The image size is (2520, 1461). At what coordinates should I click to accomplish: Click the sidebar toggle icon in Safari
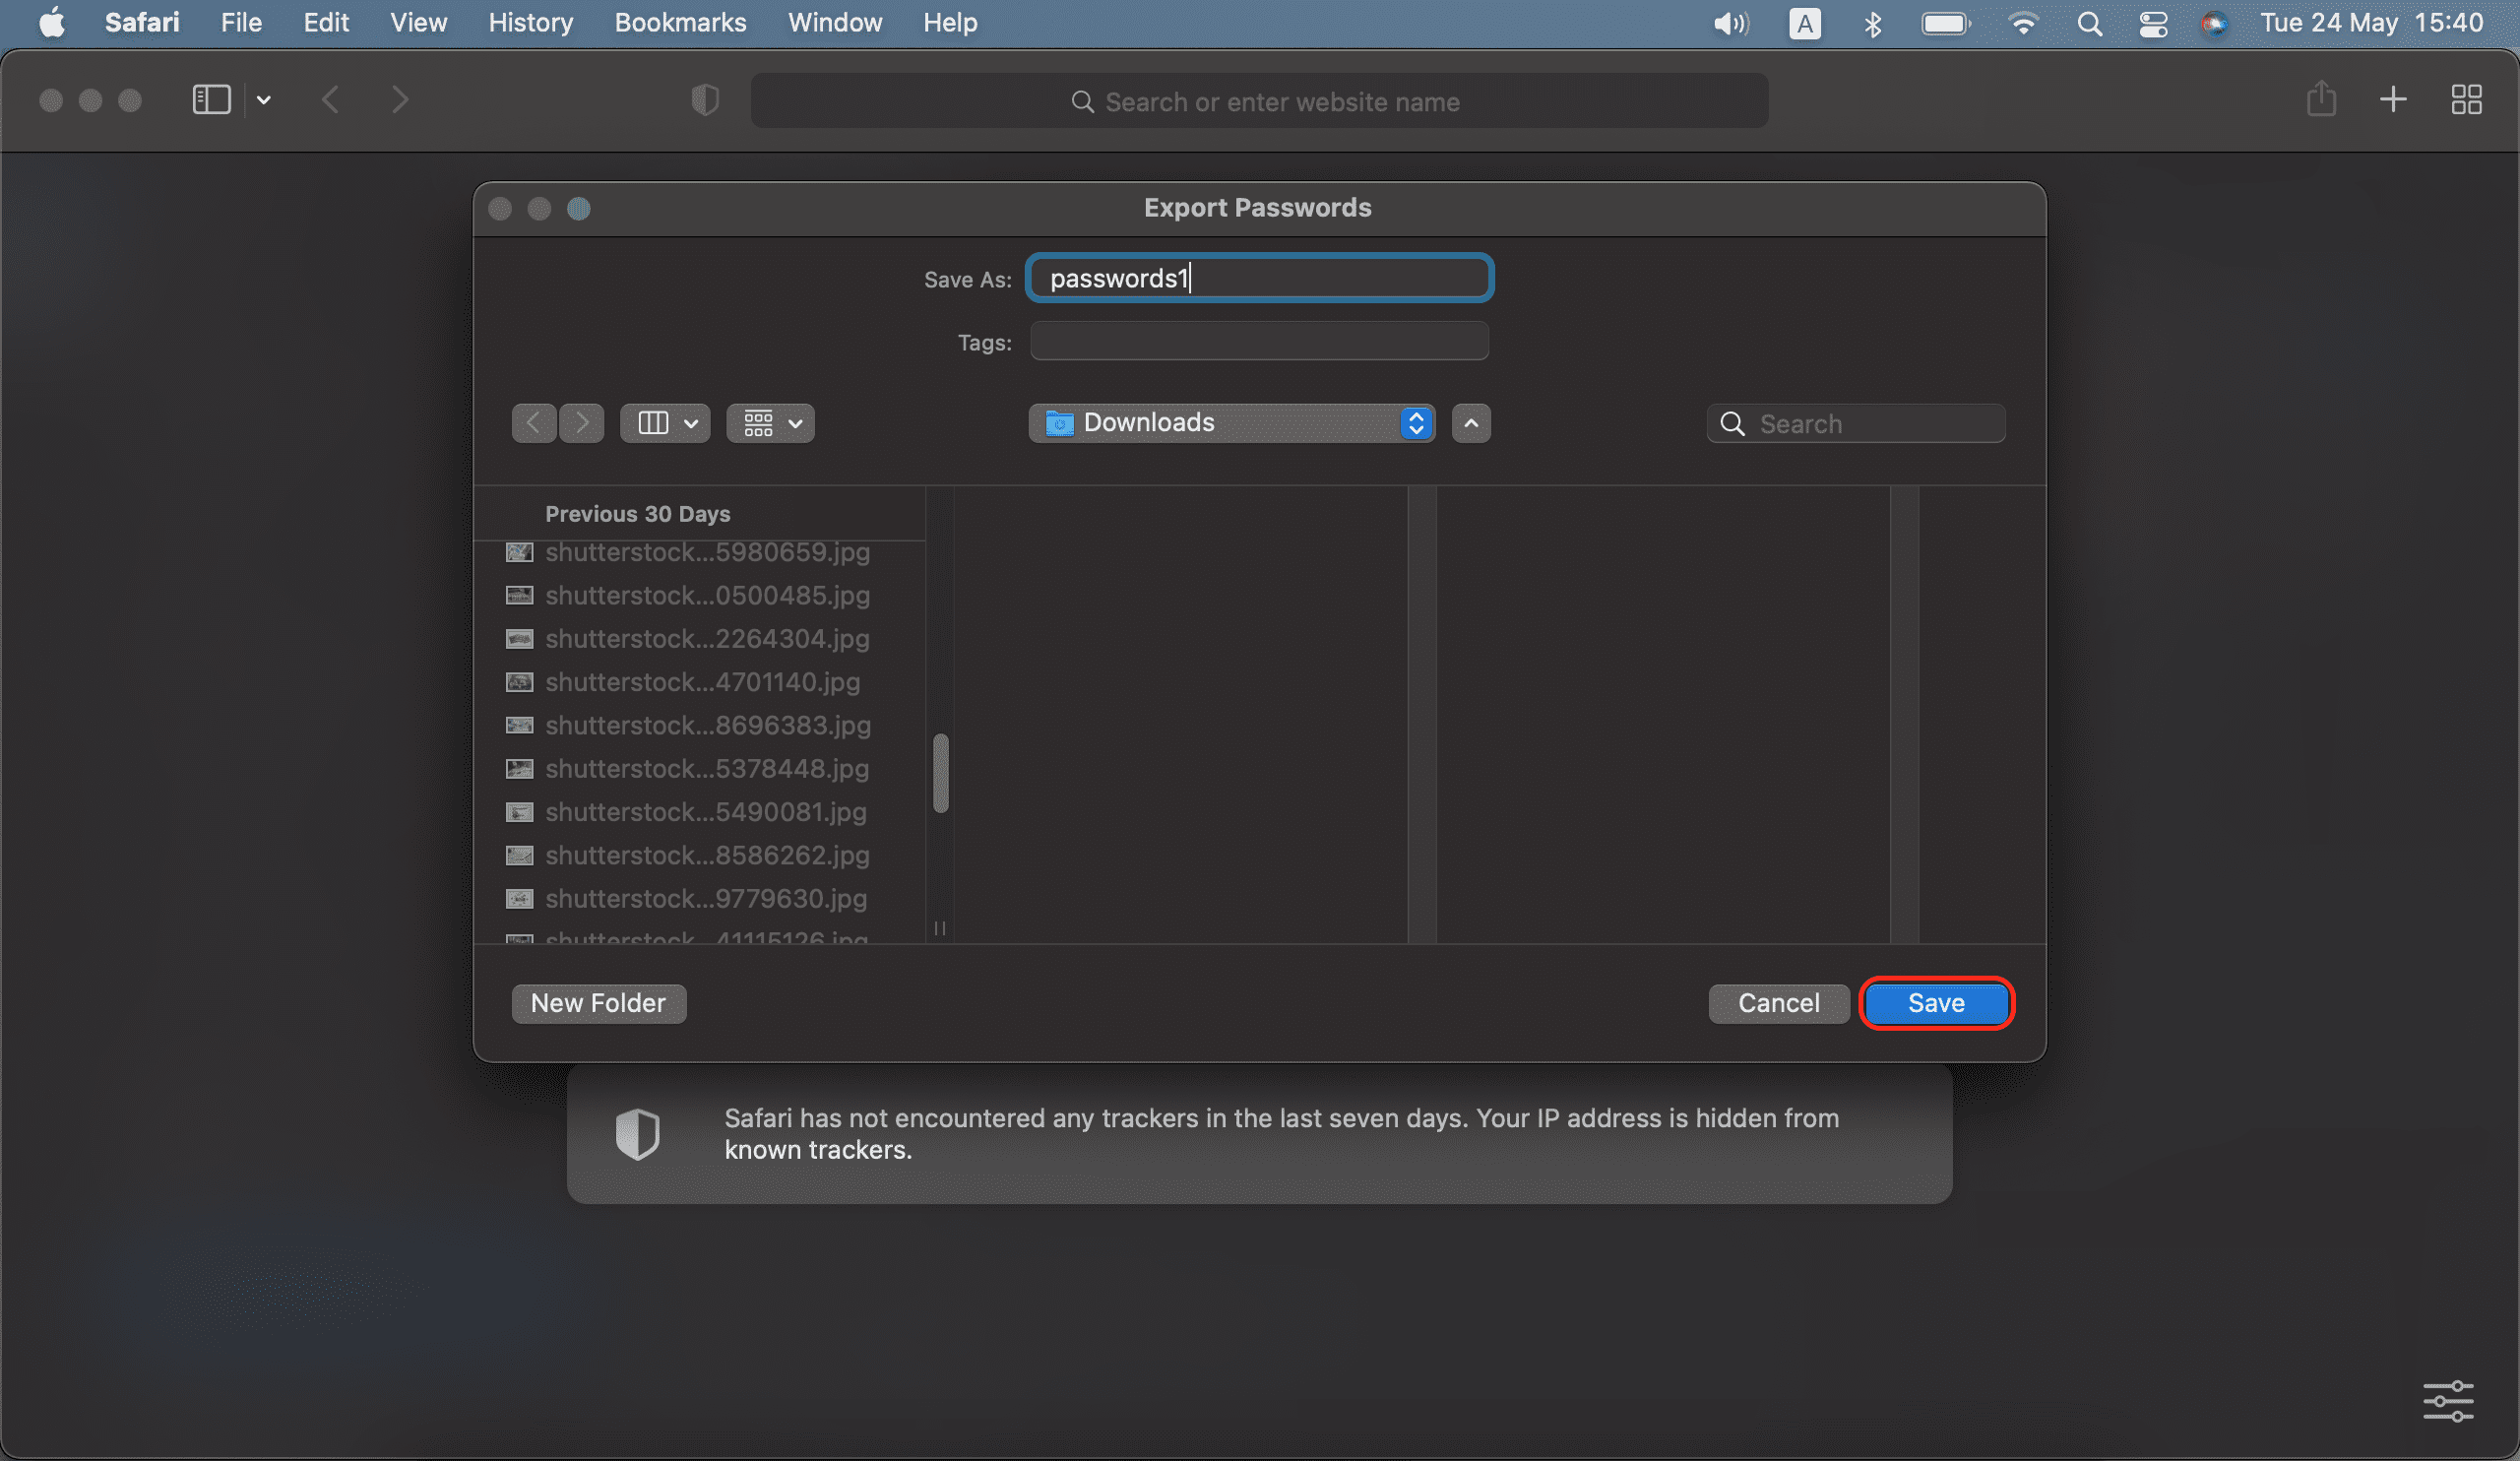click(x=211, y=99)
